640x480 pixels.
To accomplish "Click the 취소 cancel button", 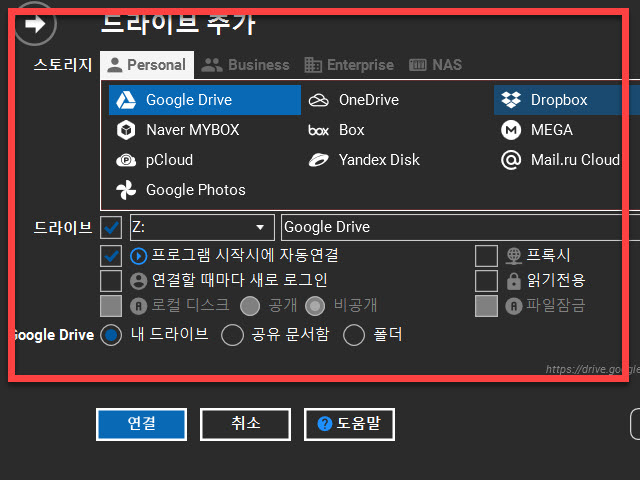I will tap(245, 424).
